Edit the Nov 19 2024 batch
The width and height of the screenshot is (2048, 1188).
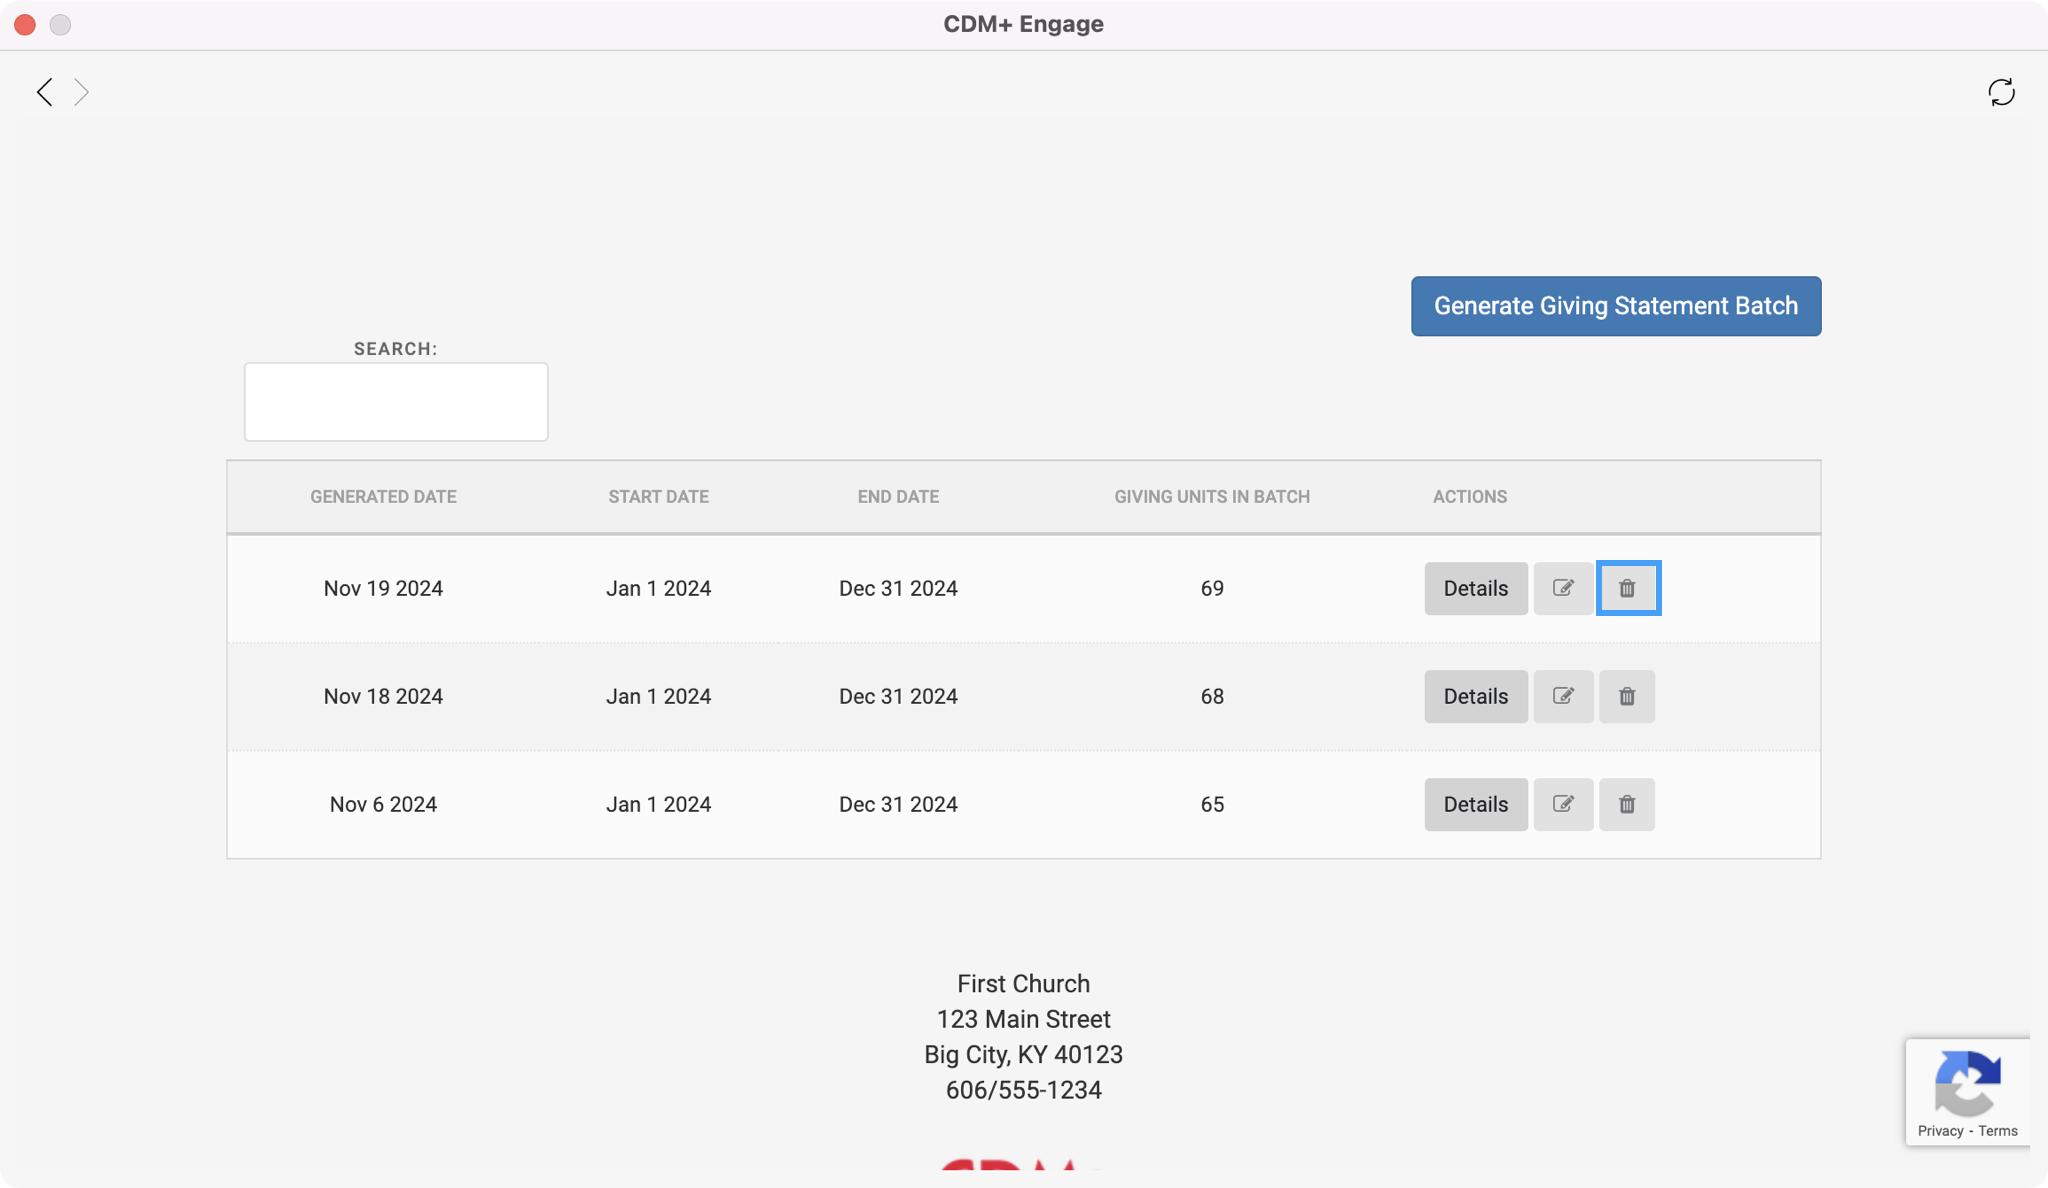tap(1563, 588)
